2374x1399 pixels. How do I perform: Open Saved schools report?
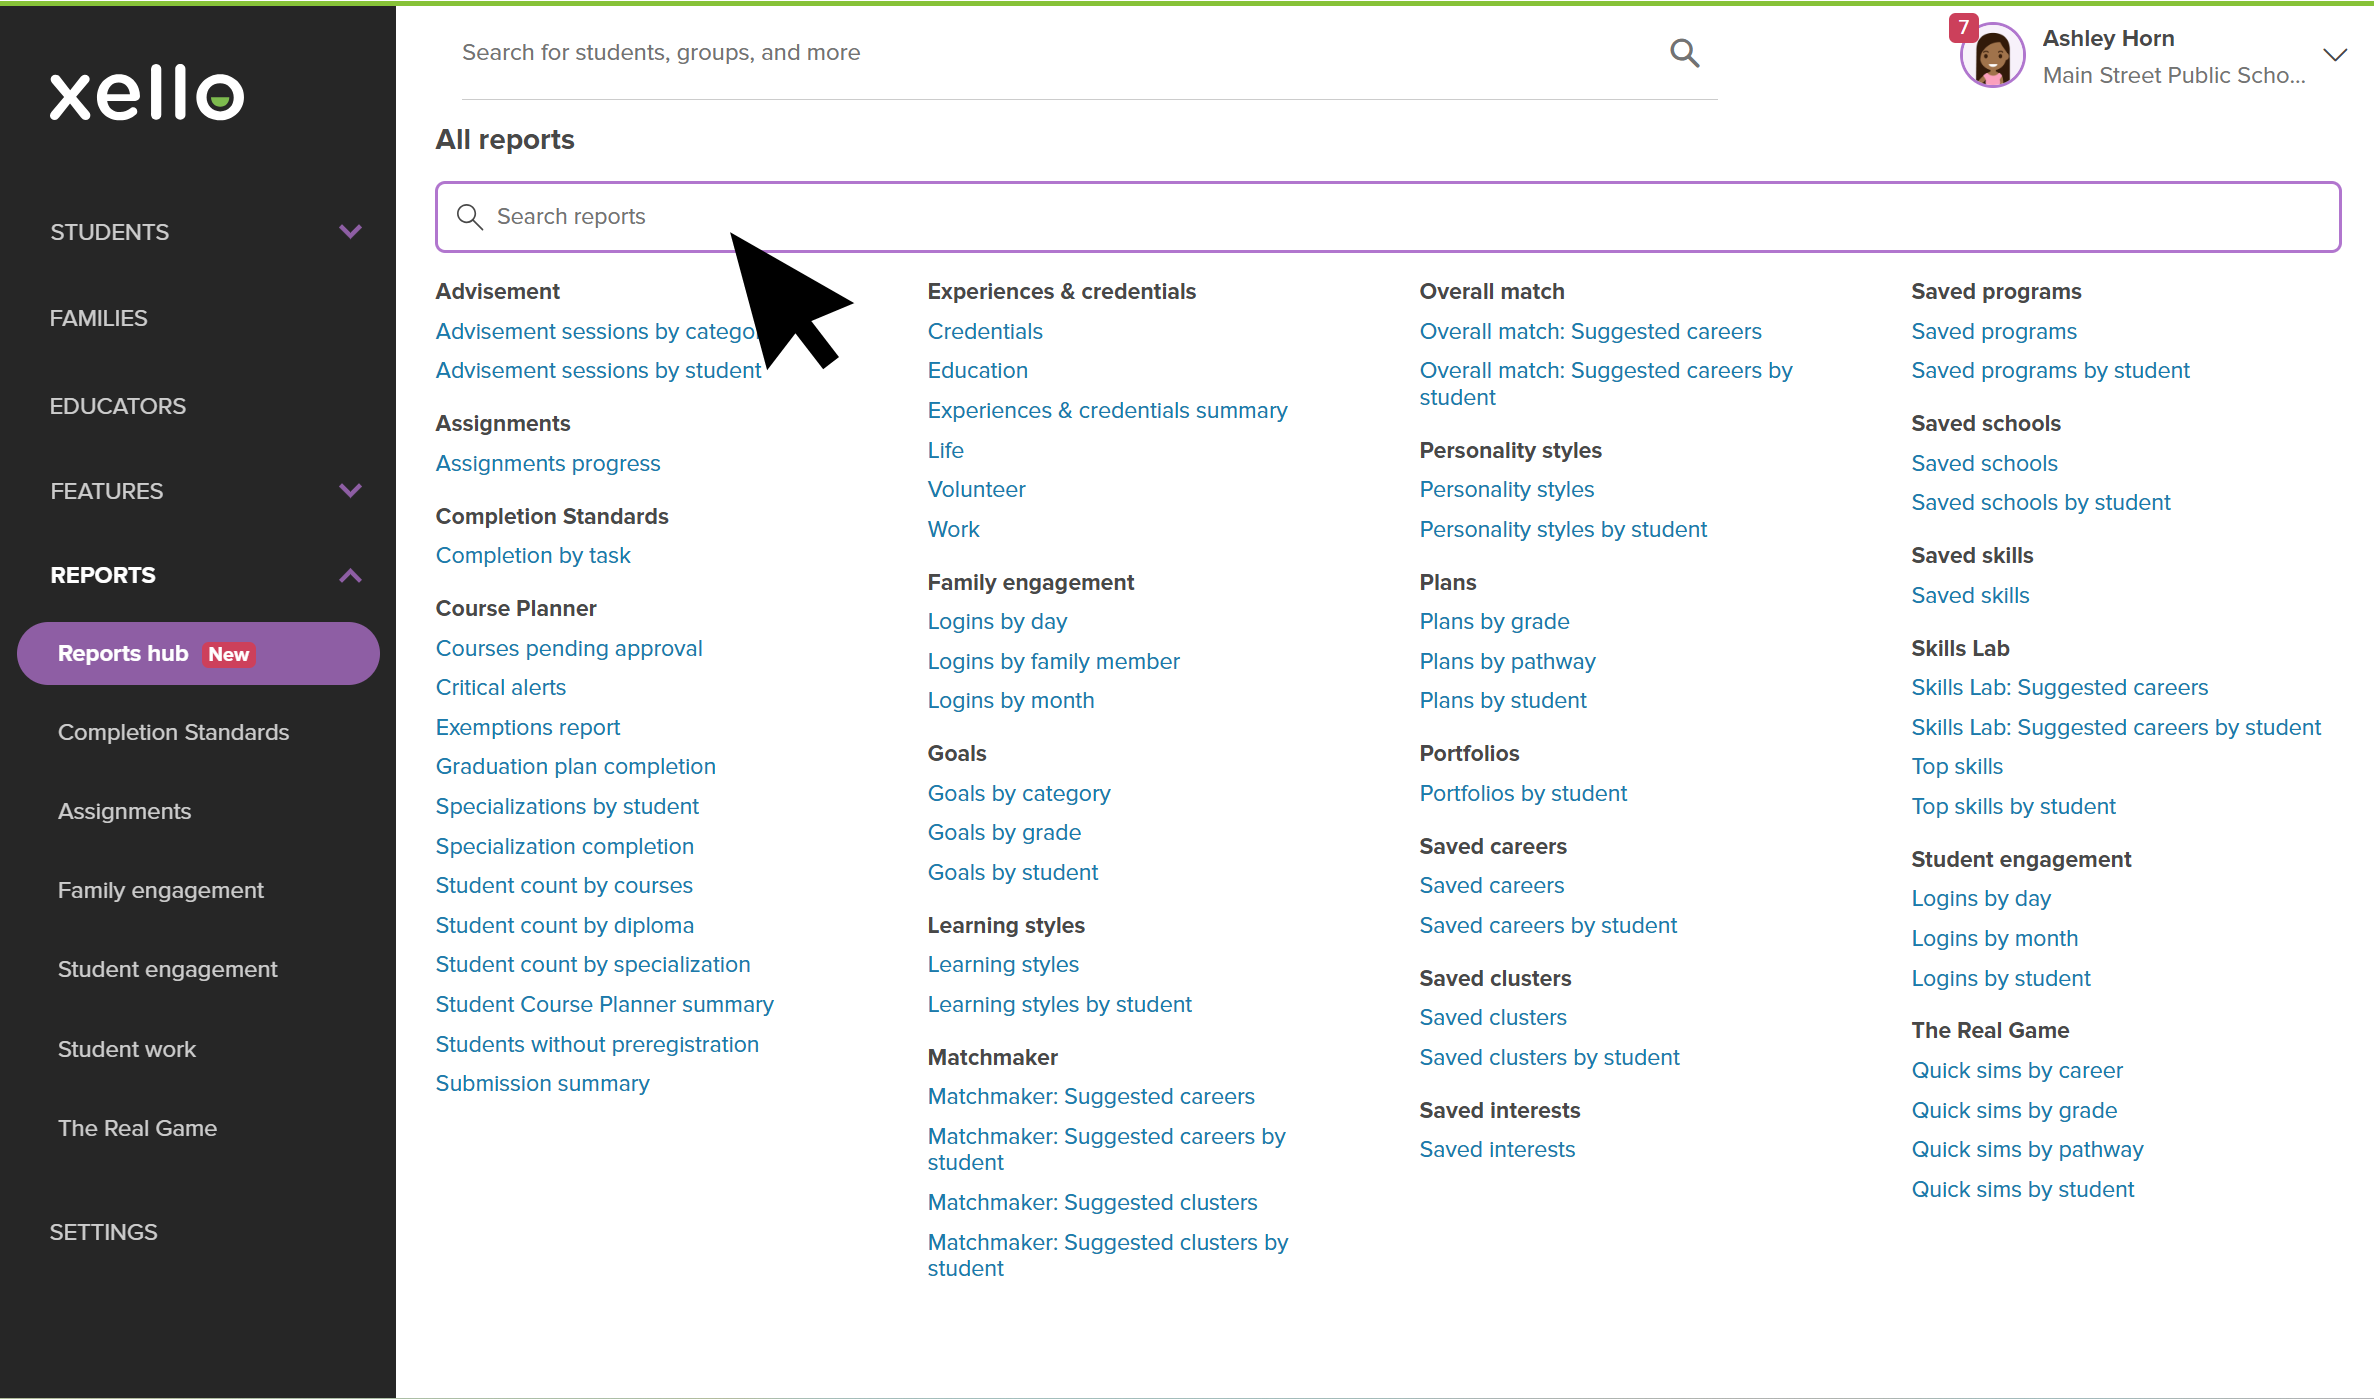(x=1985, y=463)
